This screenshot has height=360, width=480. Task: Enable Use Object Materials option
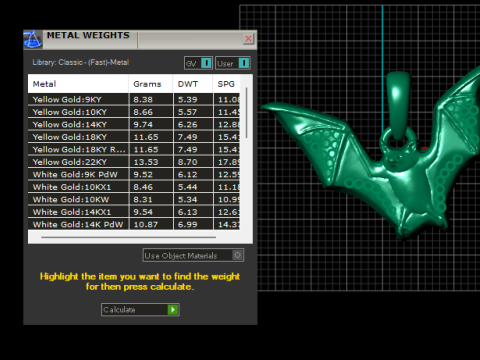pos(193,255)
